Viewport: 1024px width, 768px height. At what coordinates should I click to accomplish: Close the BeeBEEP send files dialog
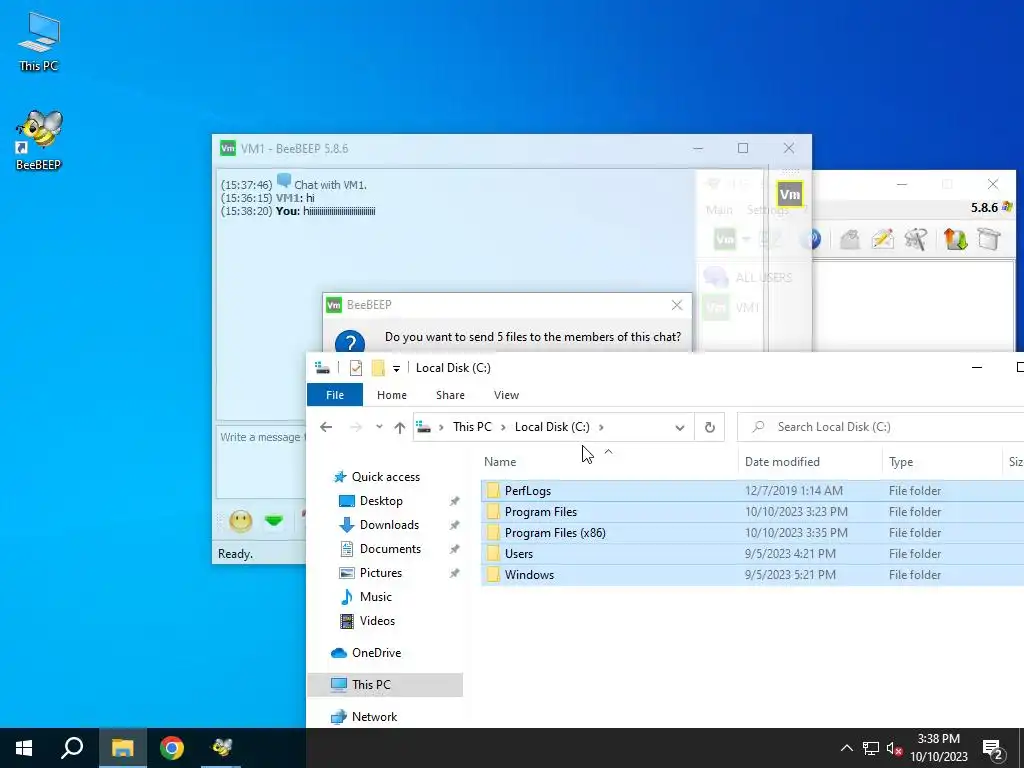point(677,305)
